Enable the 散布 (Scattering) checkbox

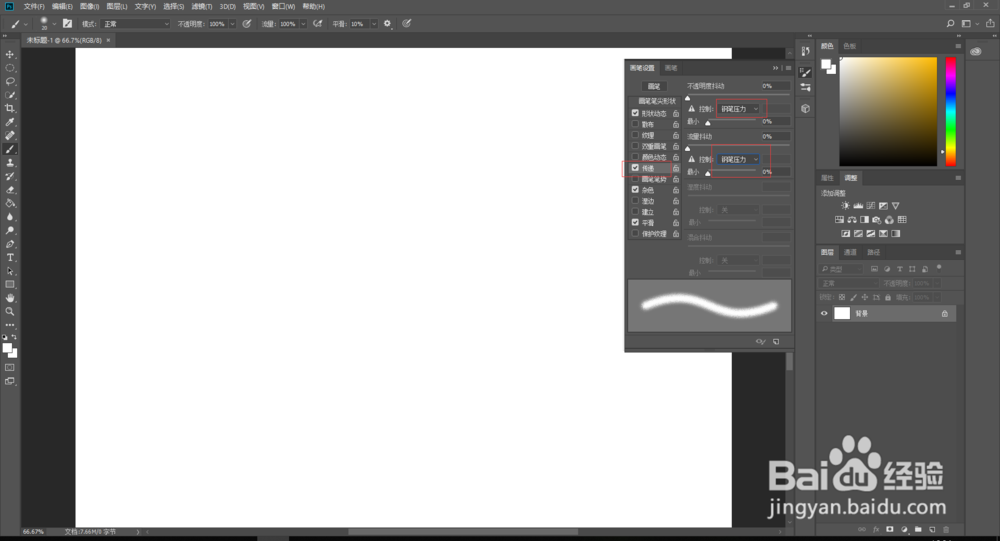(x=635, y=124)
